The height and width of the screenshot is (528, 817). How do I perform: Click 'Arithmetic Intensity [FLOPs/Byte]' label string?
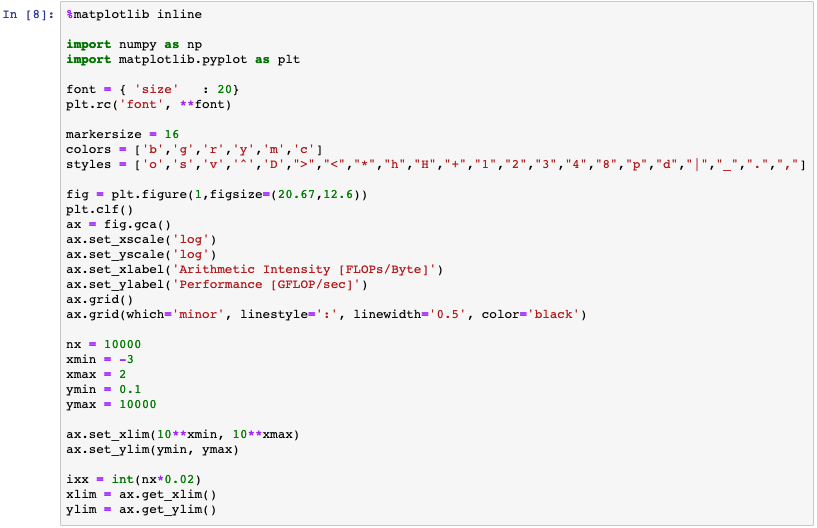(304, 269)
